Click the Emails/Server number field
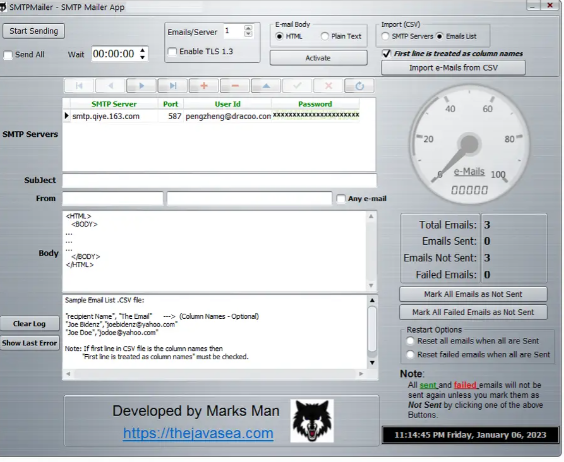564x462 pixels. (234, 31)
